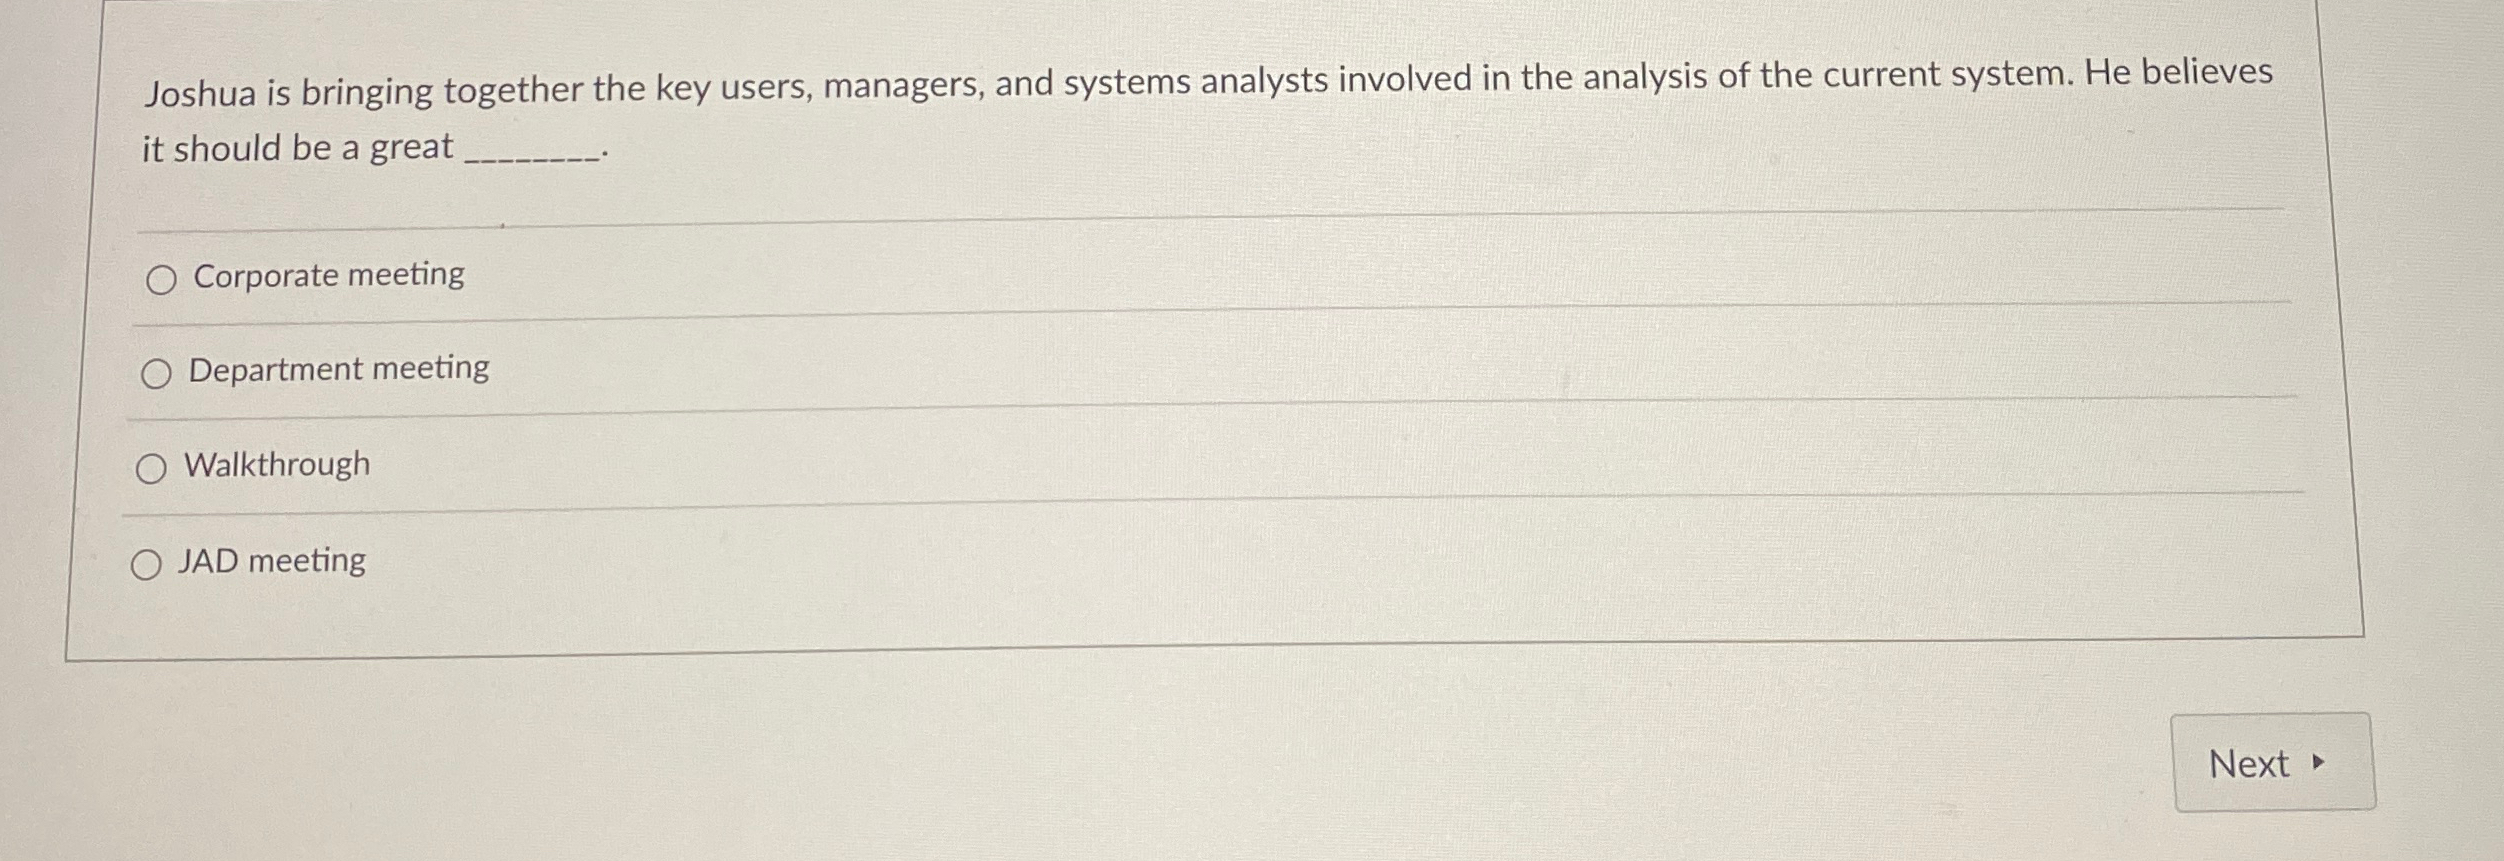The width and height of the screenshot is (2504, 861).
Task: Click the Department meeting answer label
Action: [337, 369]
